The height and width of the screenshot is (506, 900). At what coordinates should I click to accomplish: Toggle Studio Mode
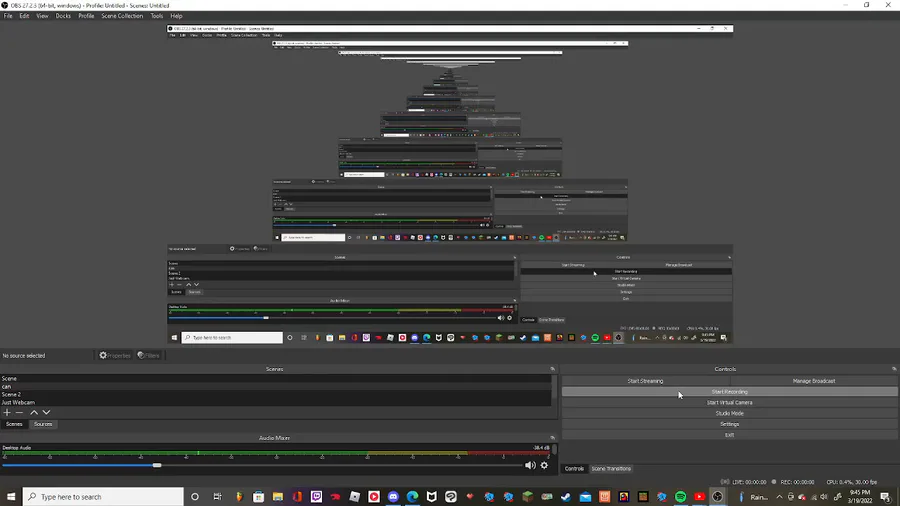pyautogui.click(x=730, y=414)
